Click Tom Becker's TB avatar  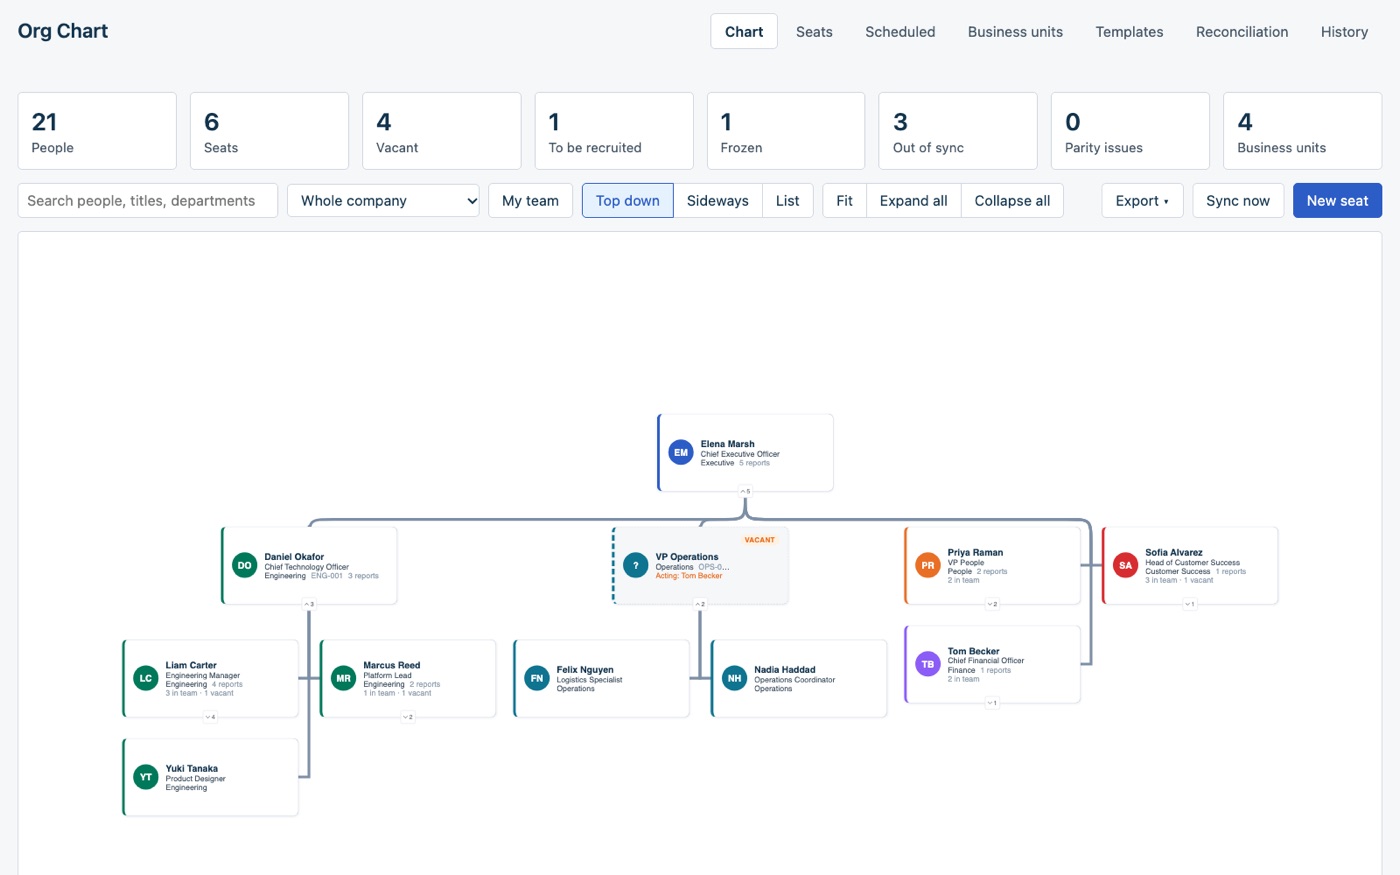927,664
